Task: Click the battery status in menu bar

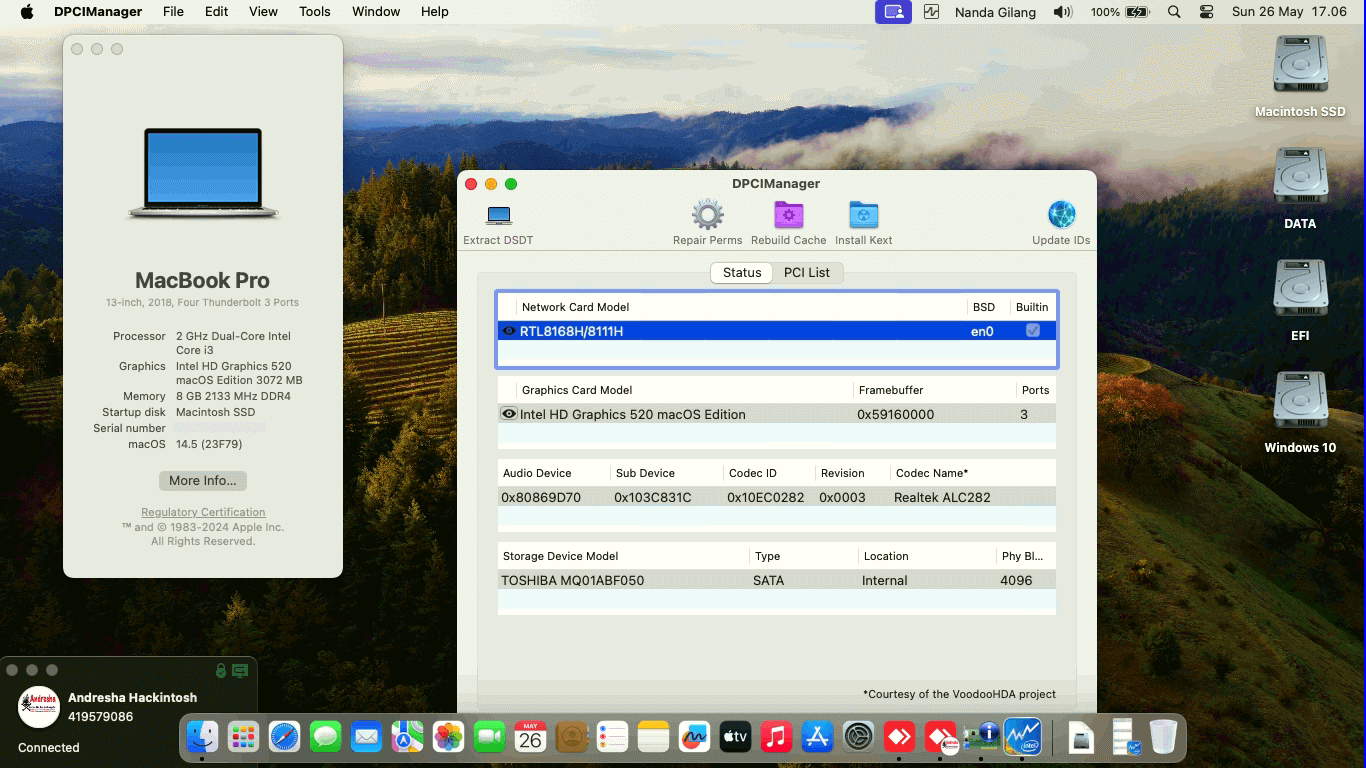Action: click(1120, 12)
